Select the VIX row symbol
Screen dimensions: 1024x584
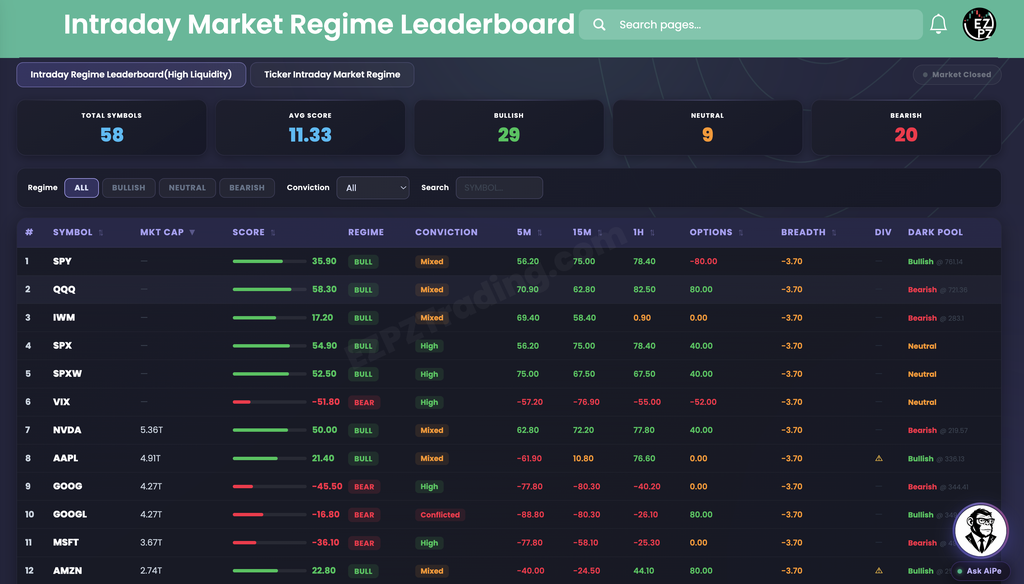(61, 402)
